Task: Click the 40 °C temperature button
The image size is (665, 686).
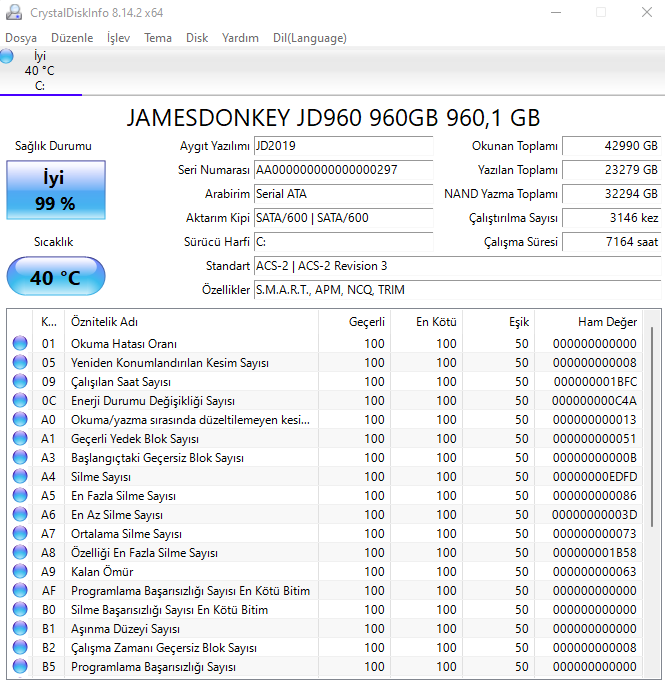Action: pos(55,277)
